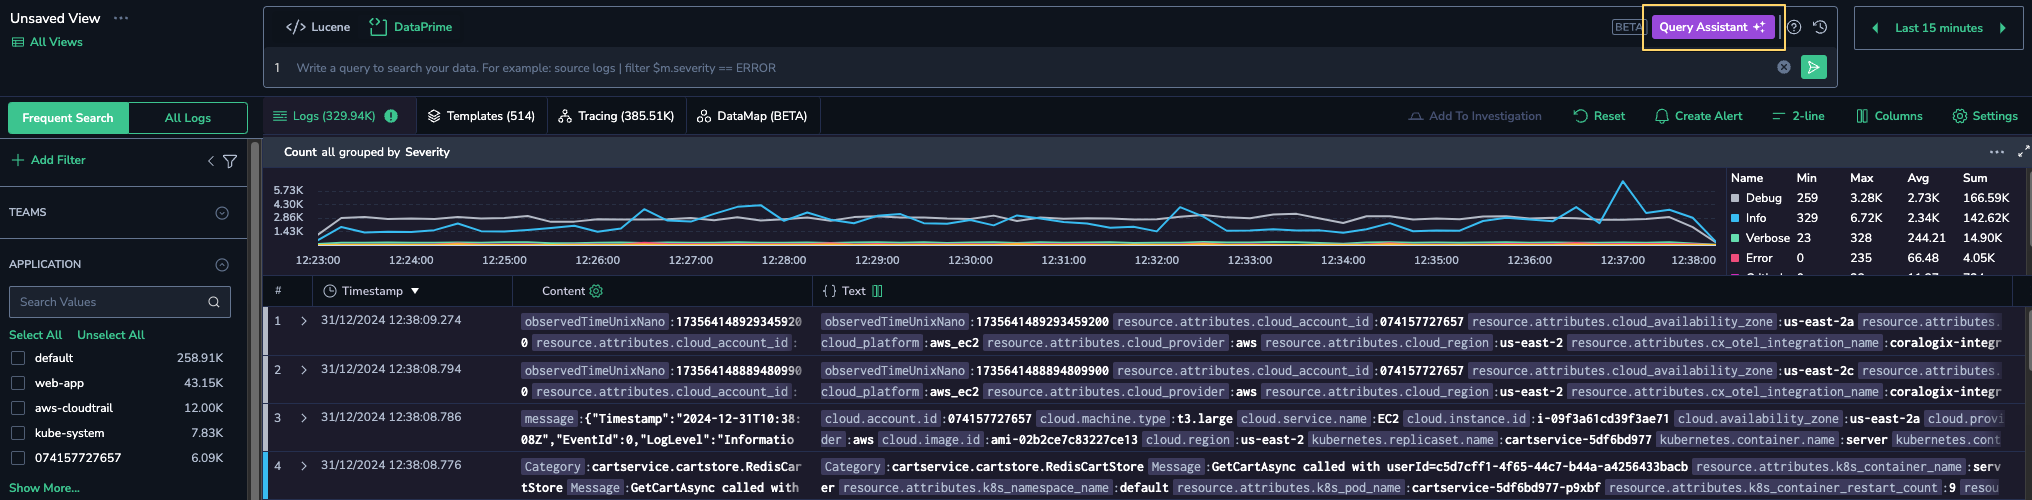The image size is (2032, 500).
Task: Open the Tracing (385.51K) tab
Action: 616,116
